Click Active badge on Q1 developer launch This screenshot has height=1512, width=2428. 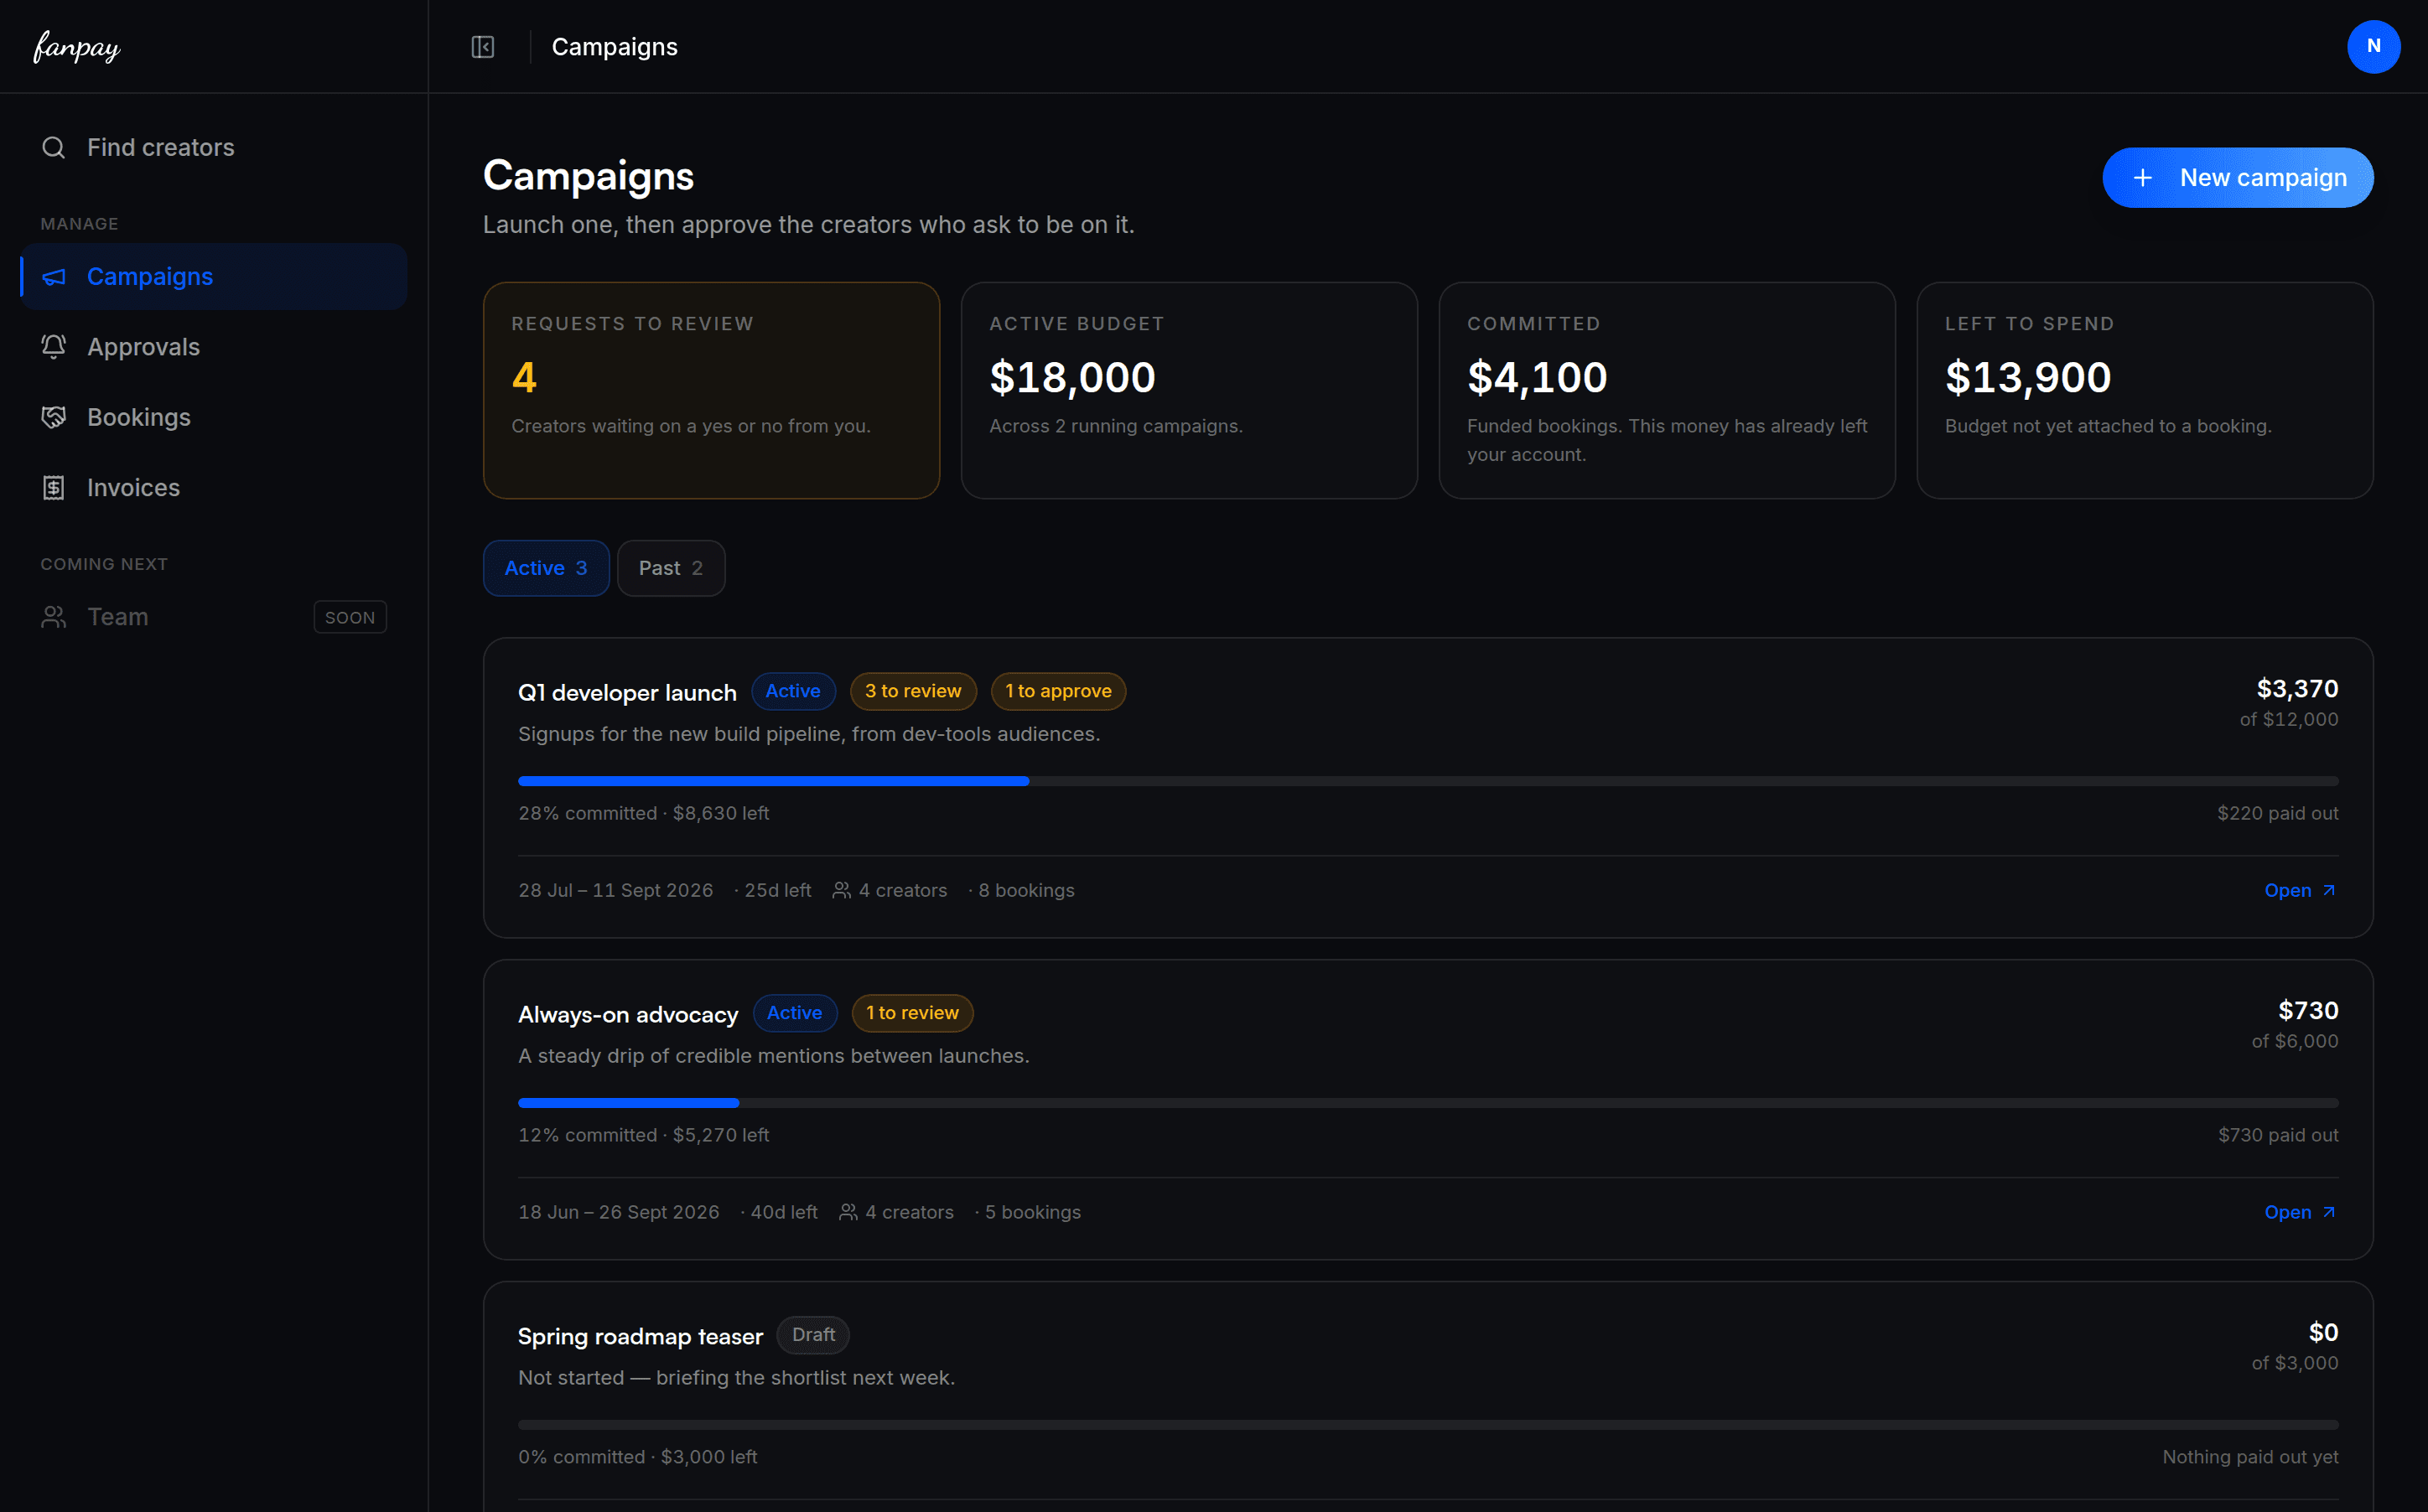pyautogui.click(x=793, y=691)
